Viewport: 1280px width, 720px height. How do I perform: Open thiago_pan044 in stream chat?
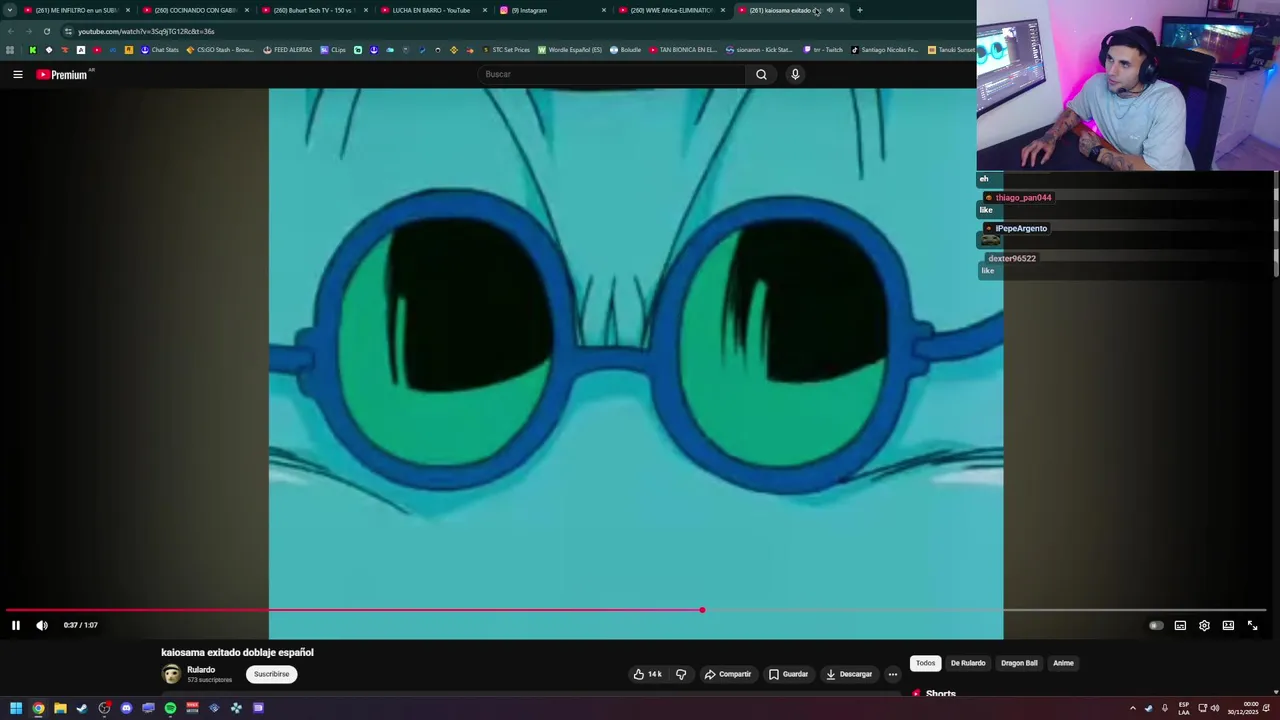1023,198
